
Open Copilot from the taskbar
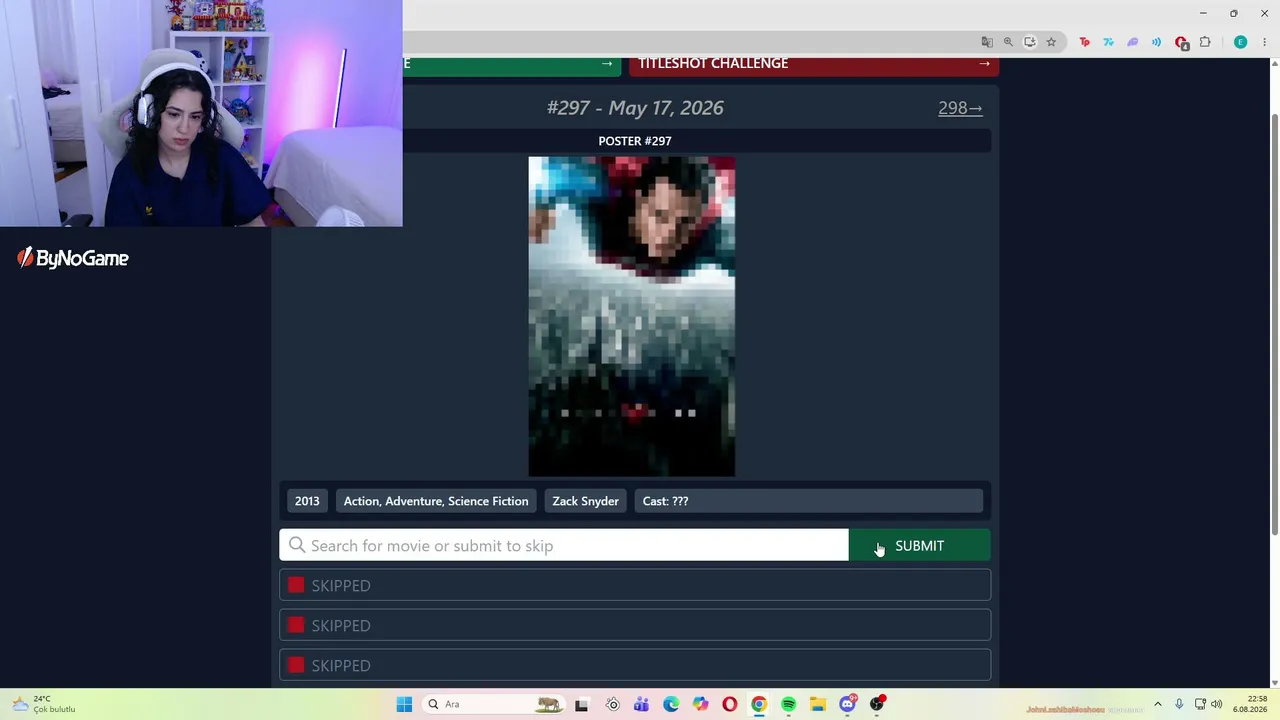pos(700,704)
